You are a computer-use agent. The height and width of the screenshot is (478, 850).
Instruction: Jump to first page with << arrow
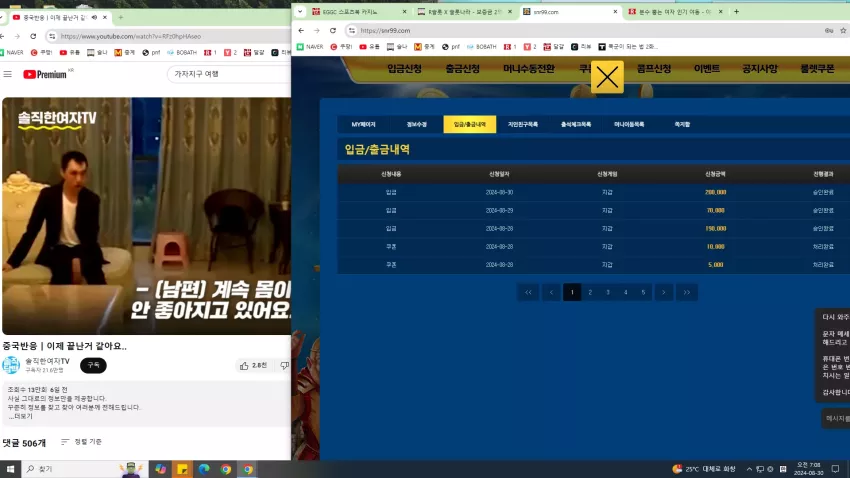[528, 293]
